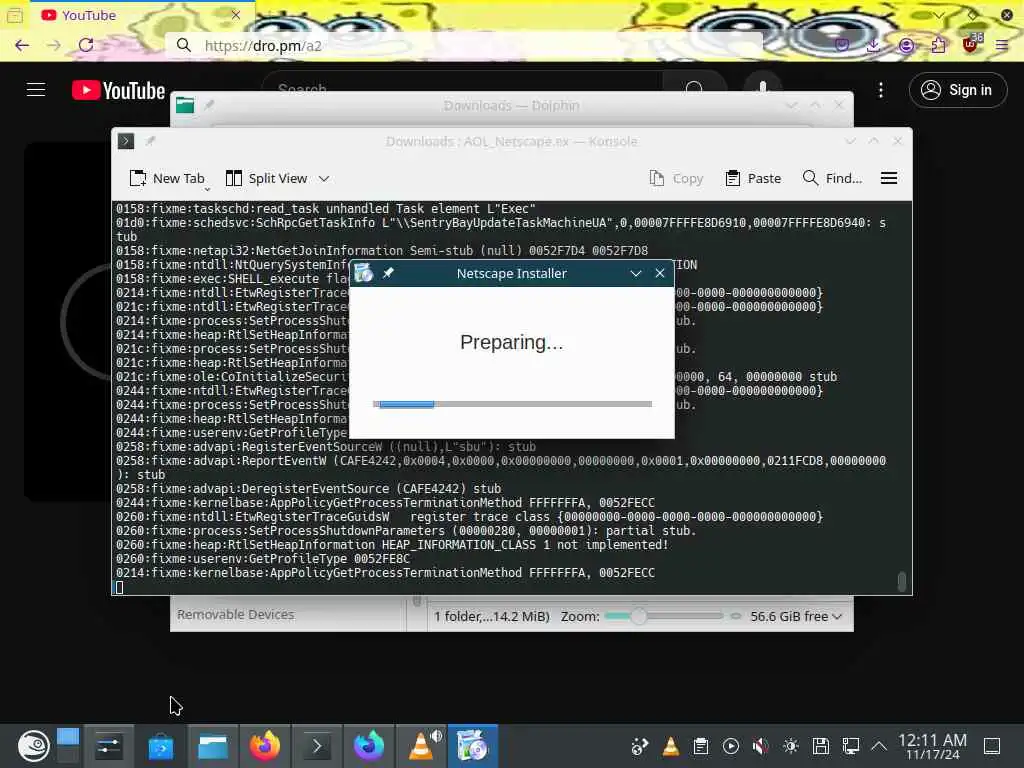Image resolution: width=1024 pixels, height=768 pixels.
Task: Toggle the muted volume tray icon
Action: pyautogui.click(x=760, y=746)
